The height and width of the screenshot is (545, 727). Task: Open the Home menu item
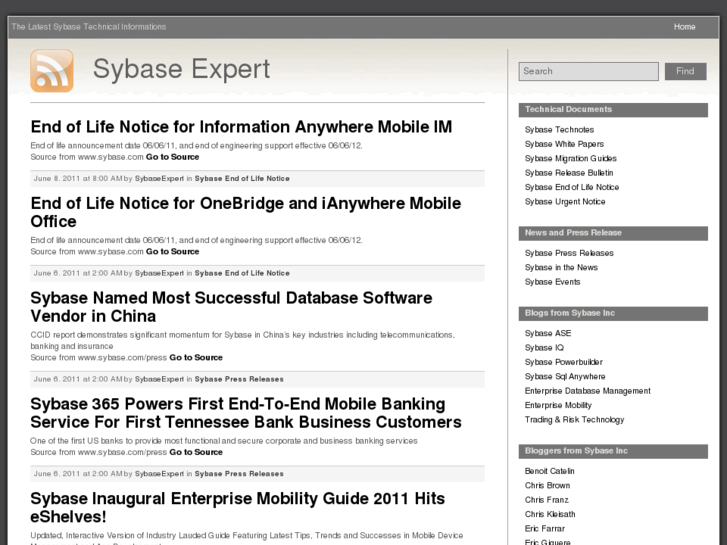[684, 27]
